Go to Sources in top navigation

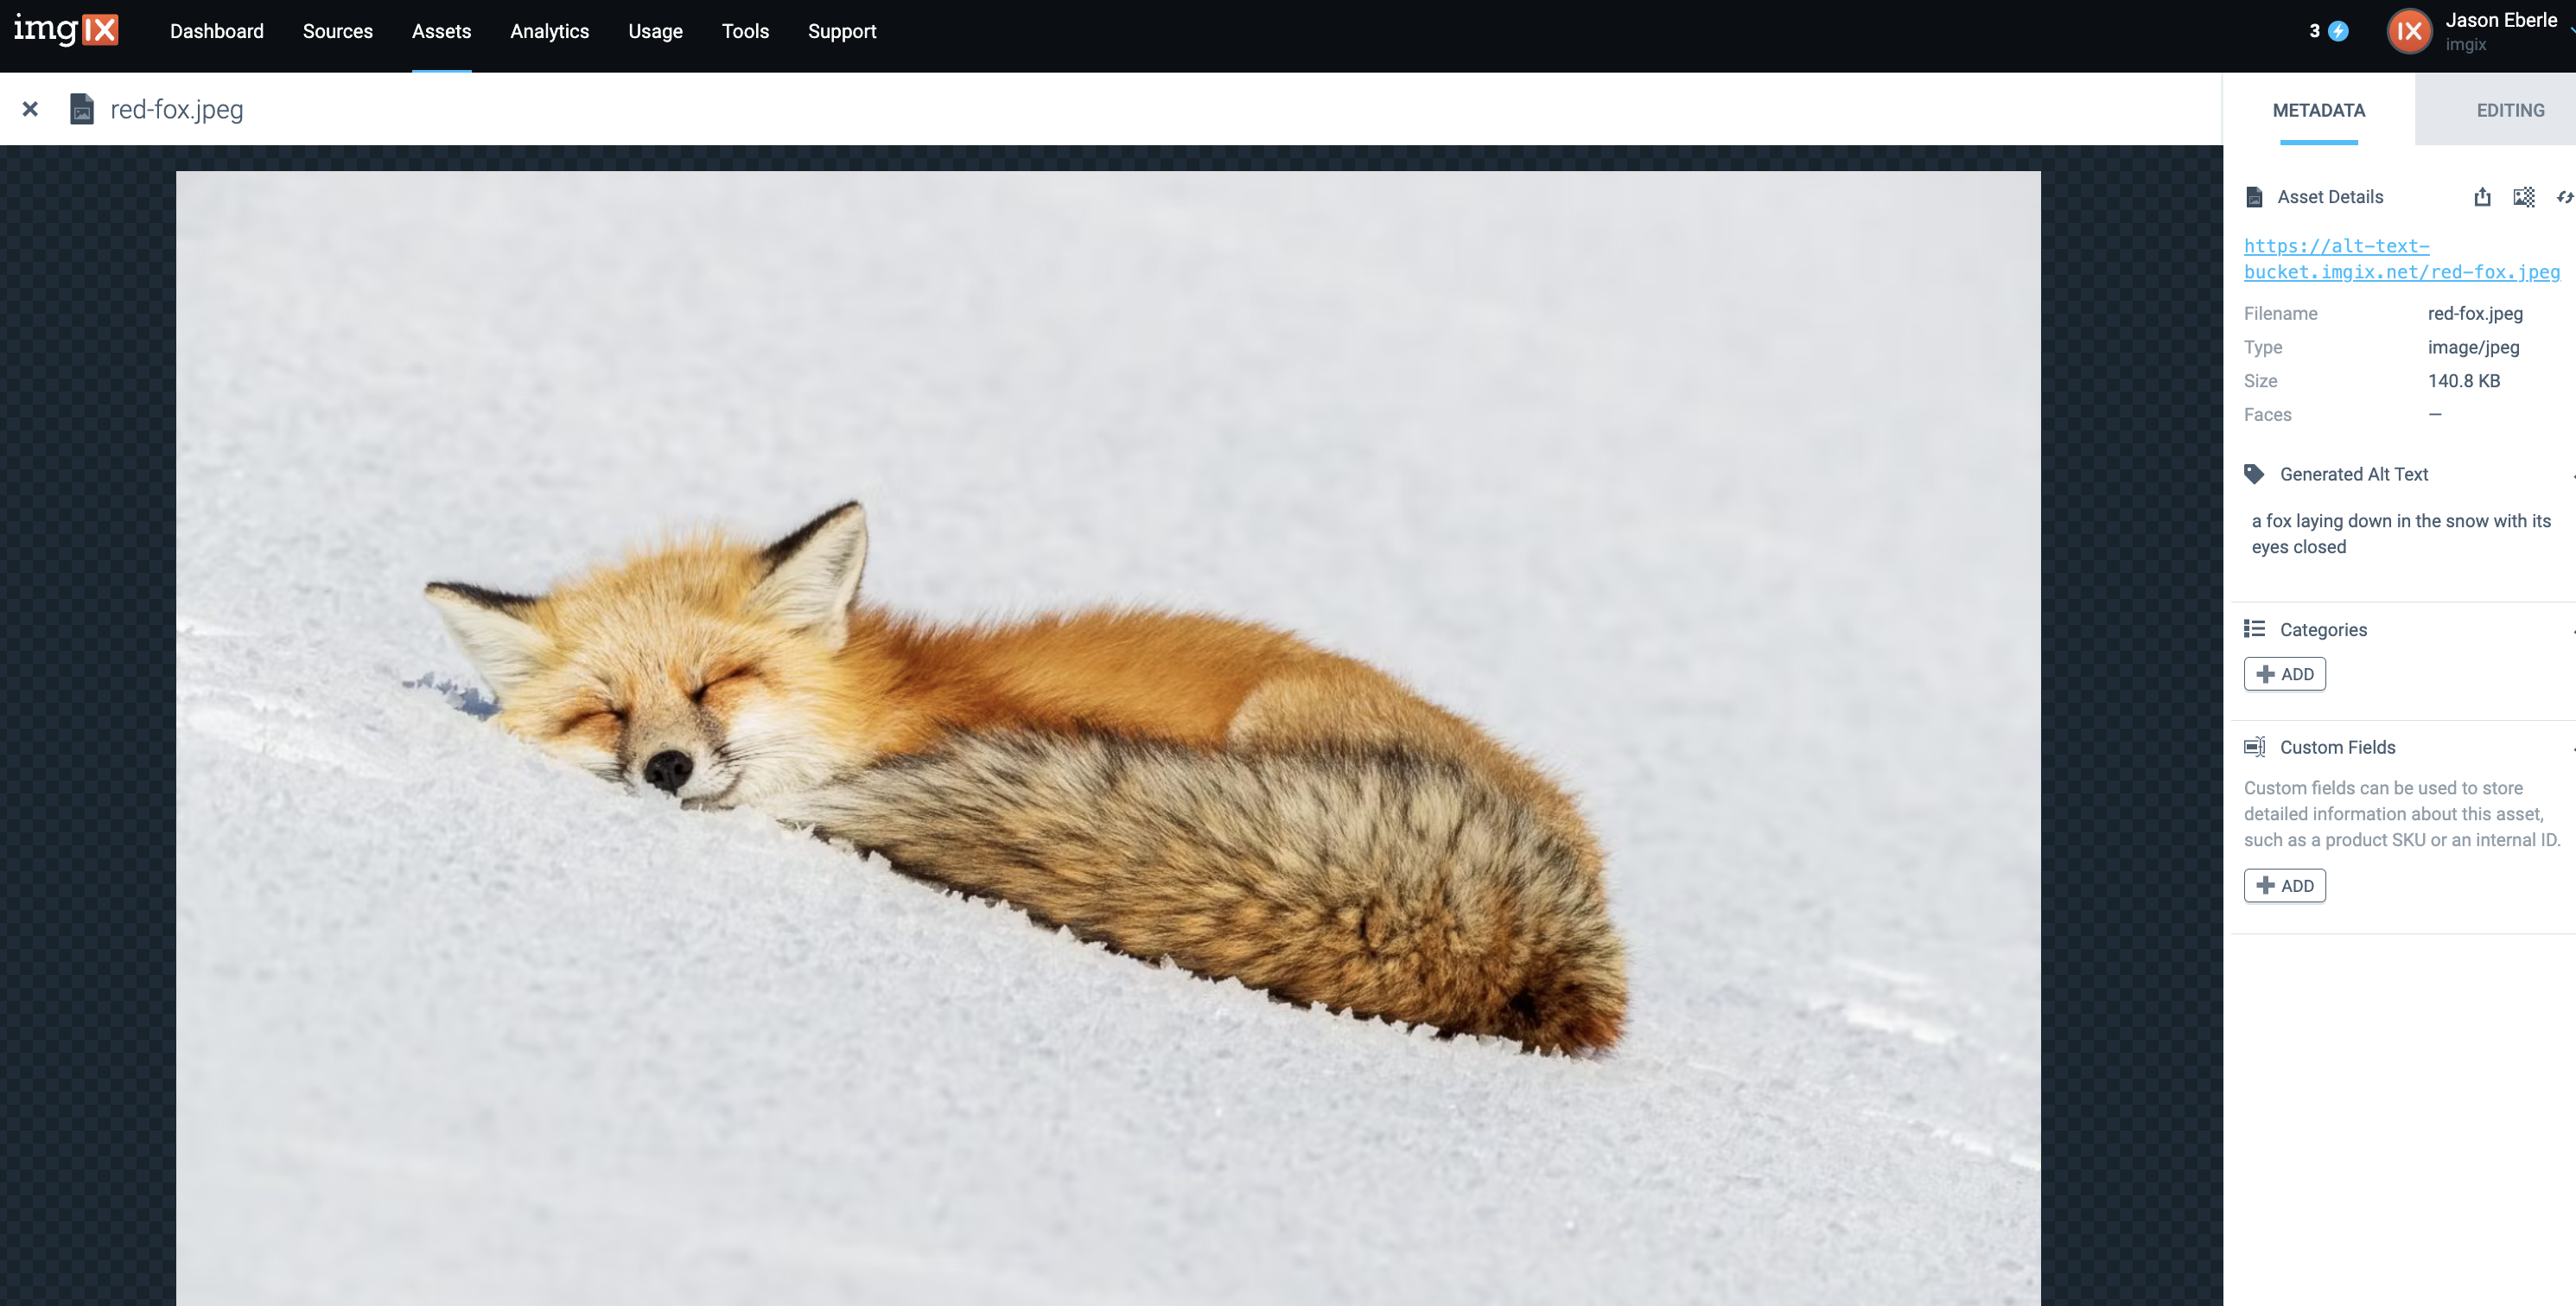click(337, 31)
